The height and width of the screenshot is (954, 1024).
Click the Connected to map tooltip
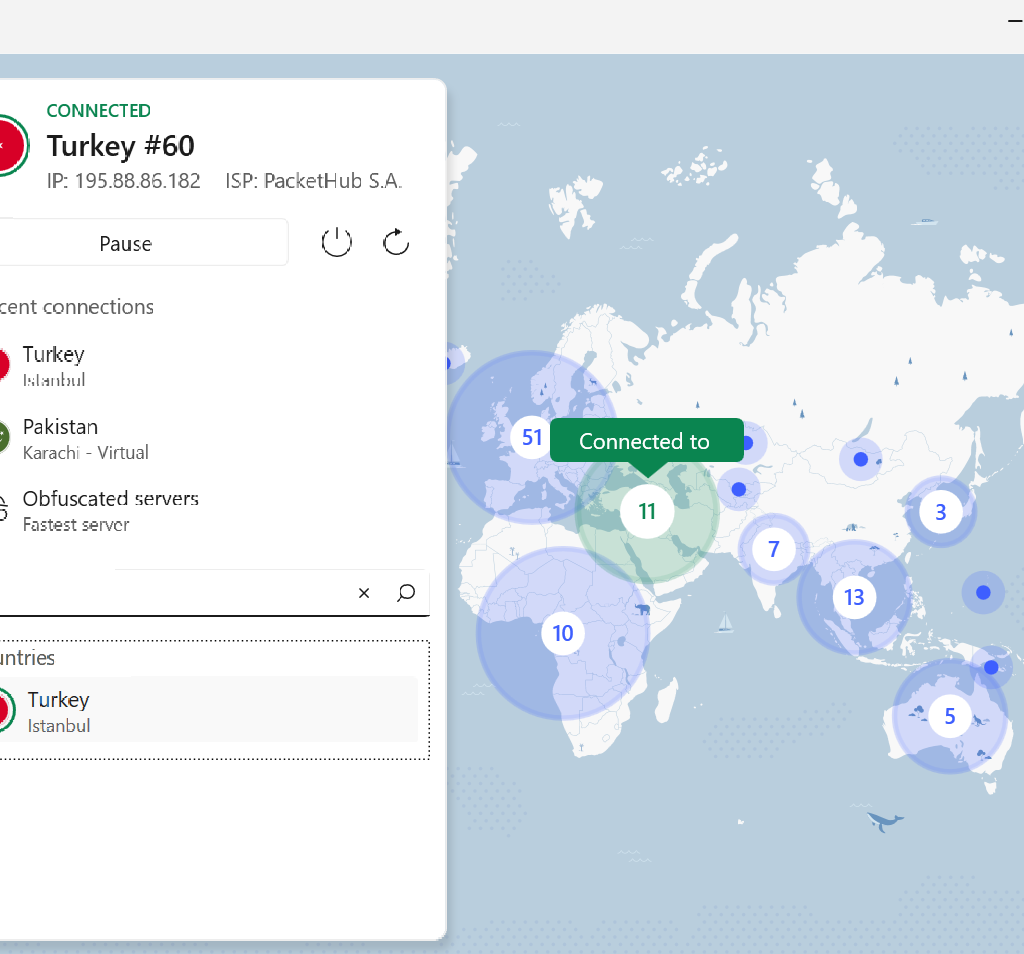(x=647, y=441)
